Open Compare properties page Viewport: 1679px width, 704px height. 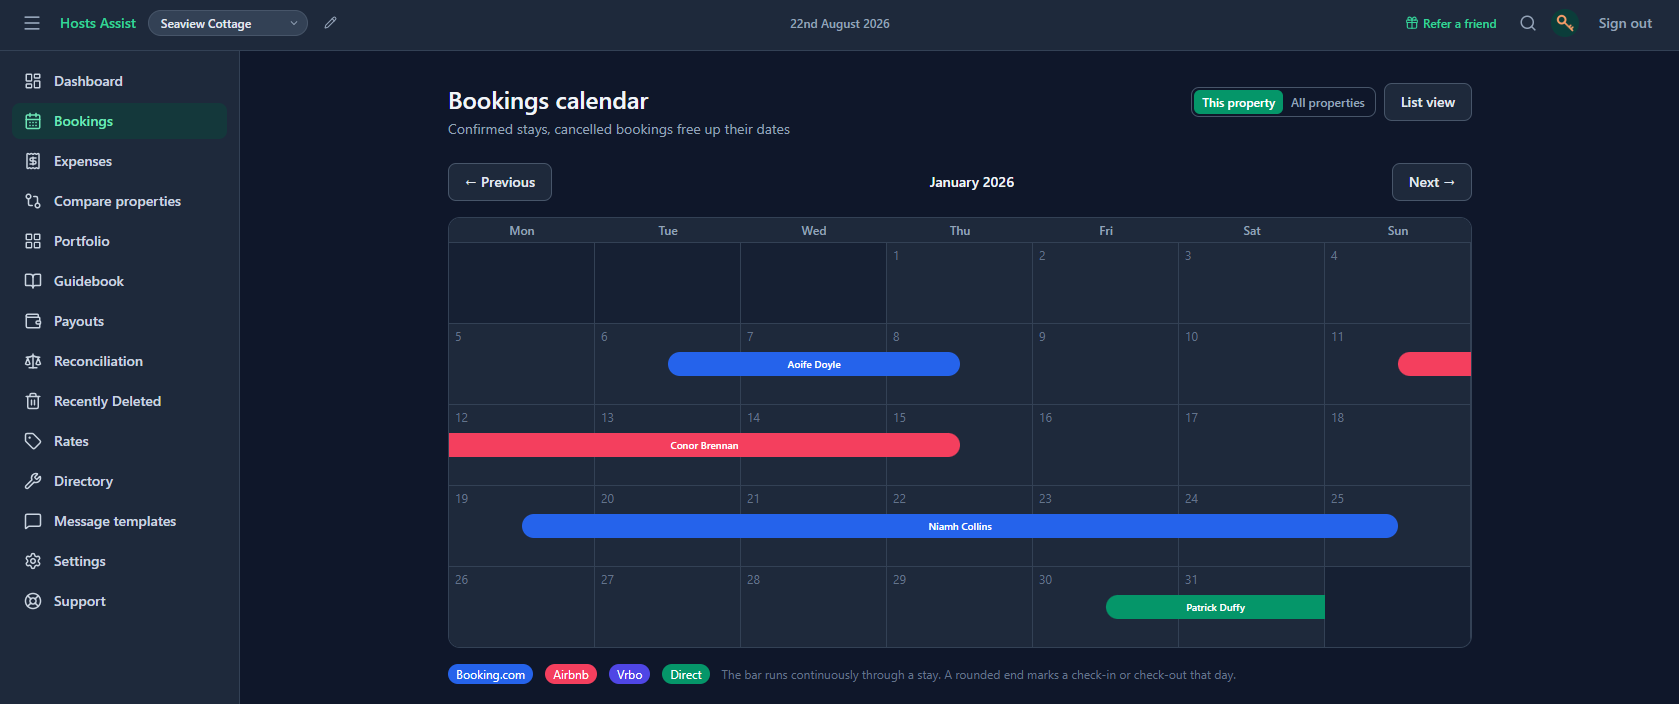tap(120, 201)
